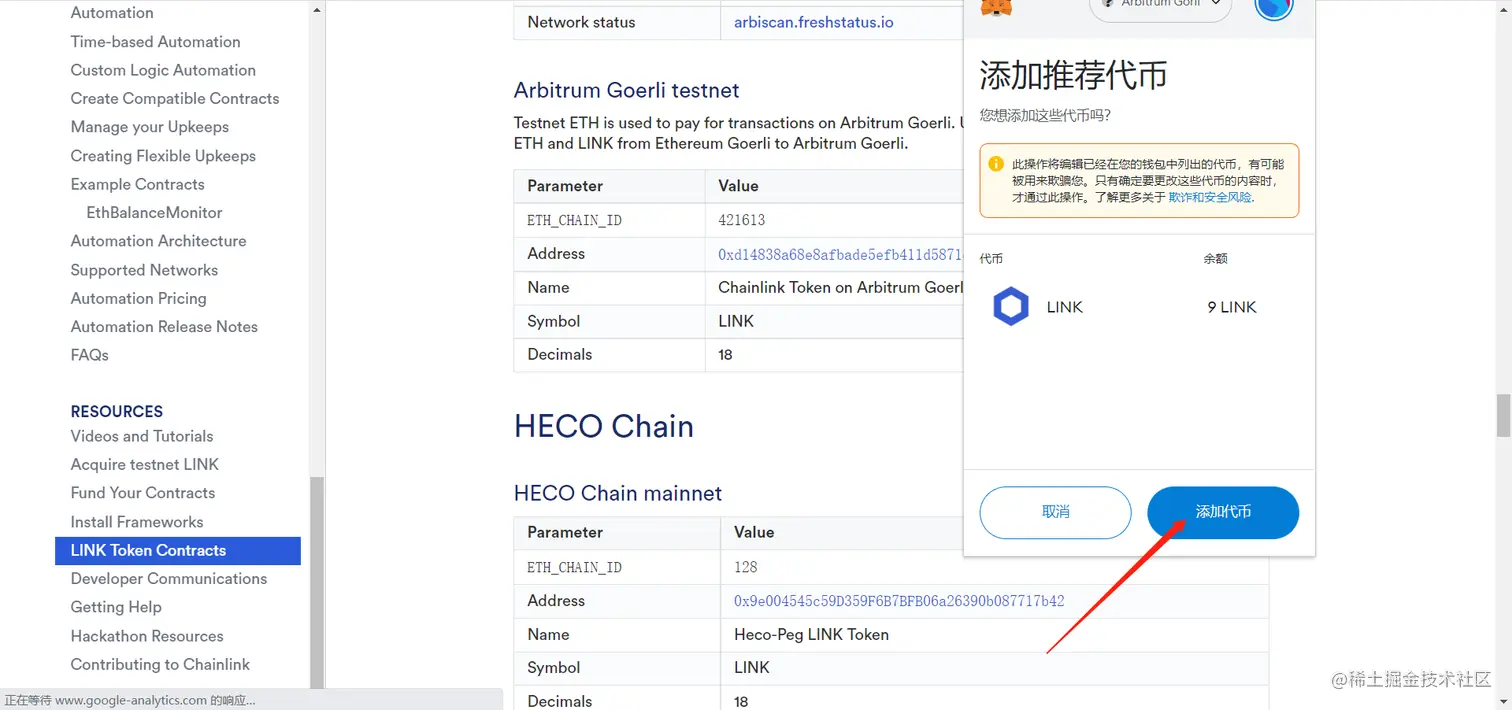The width and height of the screenshot is (1512, 710).
Task: Select the 128 chain ID value
Action: click(746, 567)
